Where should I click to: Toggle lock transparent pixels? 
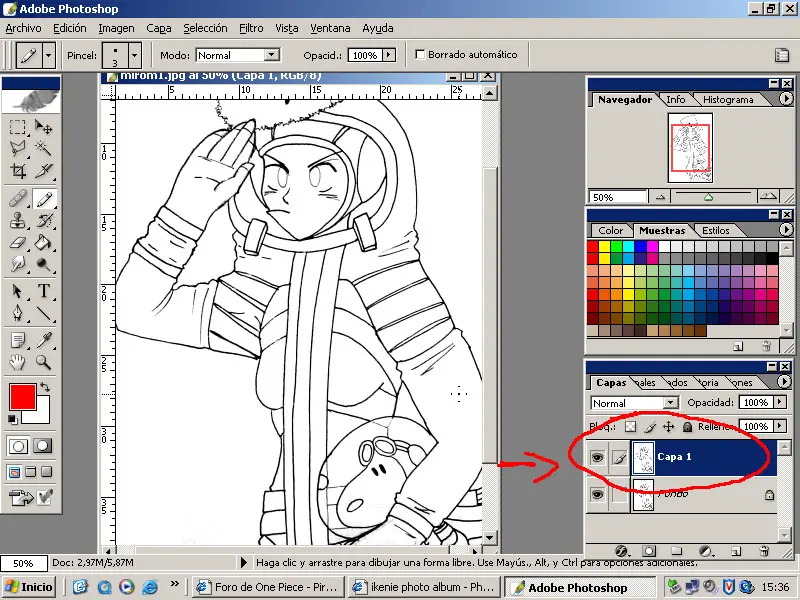[631, 427]
